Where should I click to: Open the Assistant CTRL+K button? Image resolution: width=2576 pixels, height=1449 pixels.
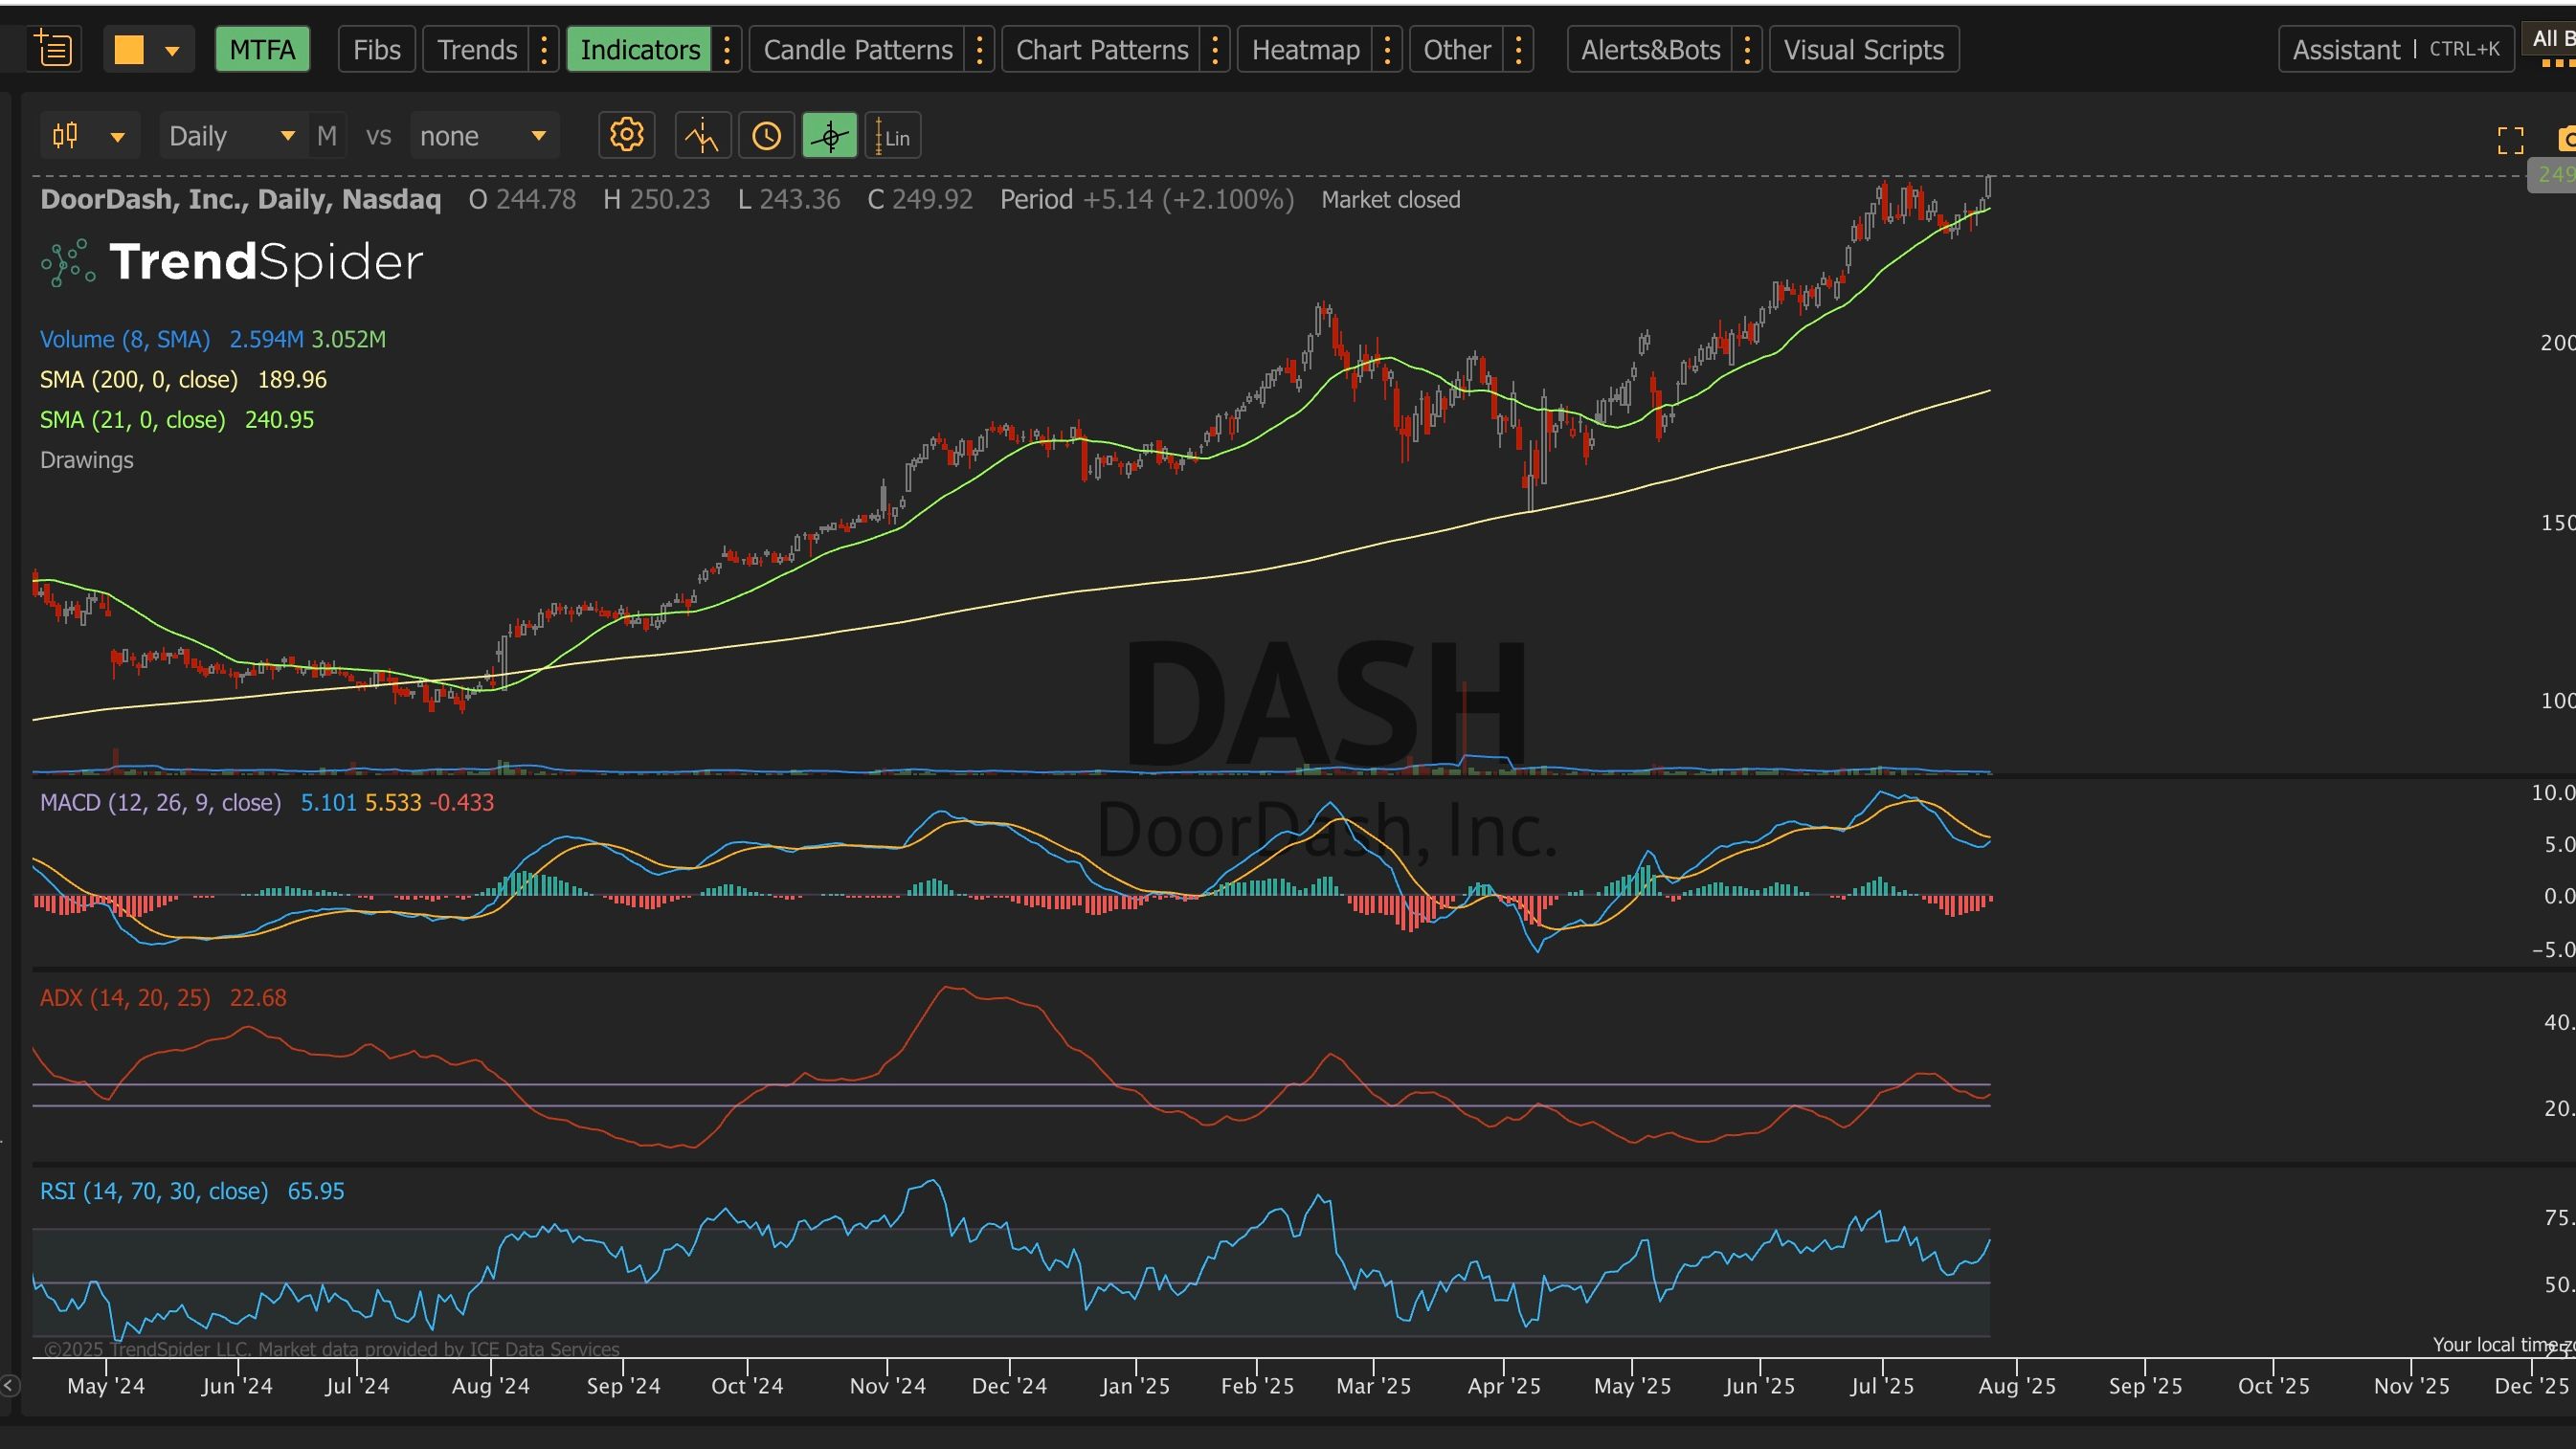tap(2394, 49)
